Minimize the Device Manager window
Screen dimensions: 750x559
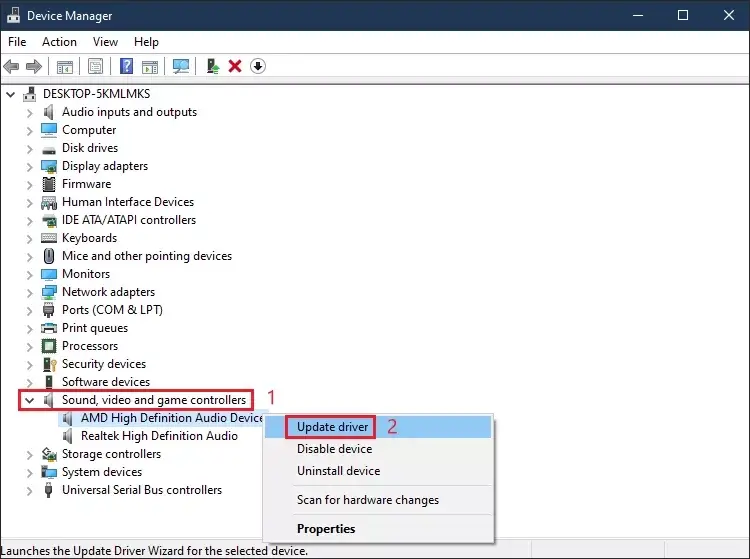point(638,15)
